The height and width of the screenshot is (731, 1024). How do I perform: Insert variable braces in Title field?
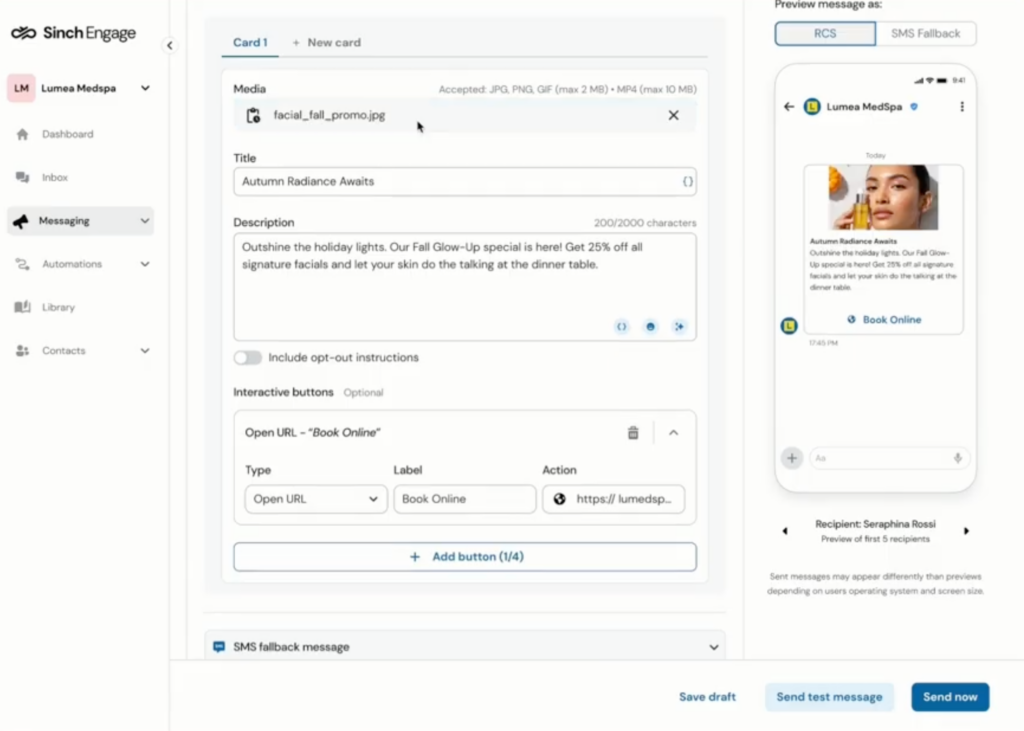pyautogui.click(x=688, y=182)
